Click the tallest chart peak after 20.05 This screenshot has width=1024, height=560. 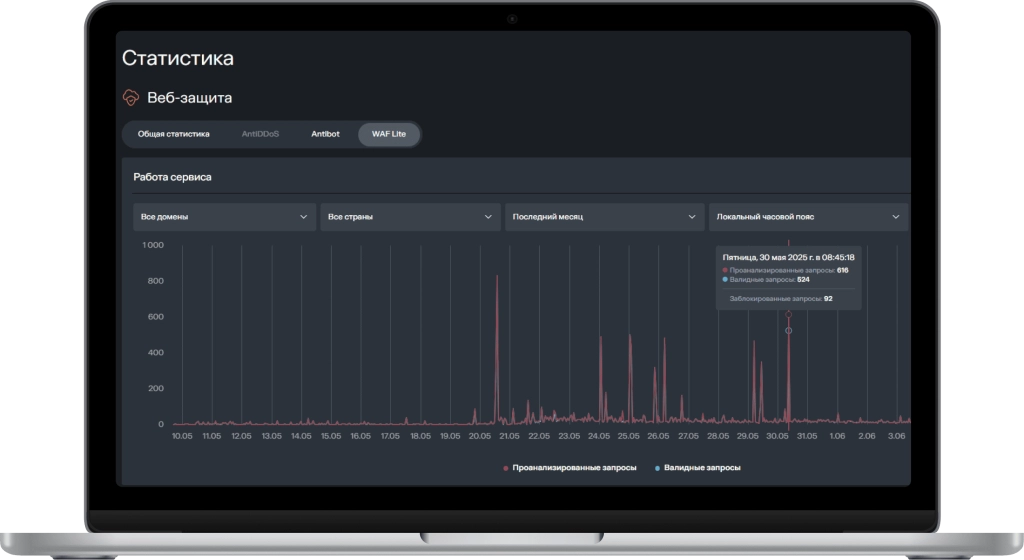tap(497, 277)
